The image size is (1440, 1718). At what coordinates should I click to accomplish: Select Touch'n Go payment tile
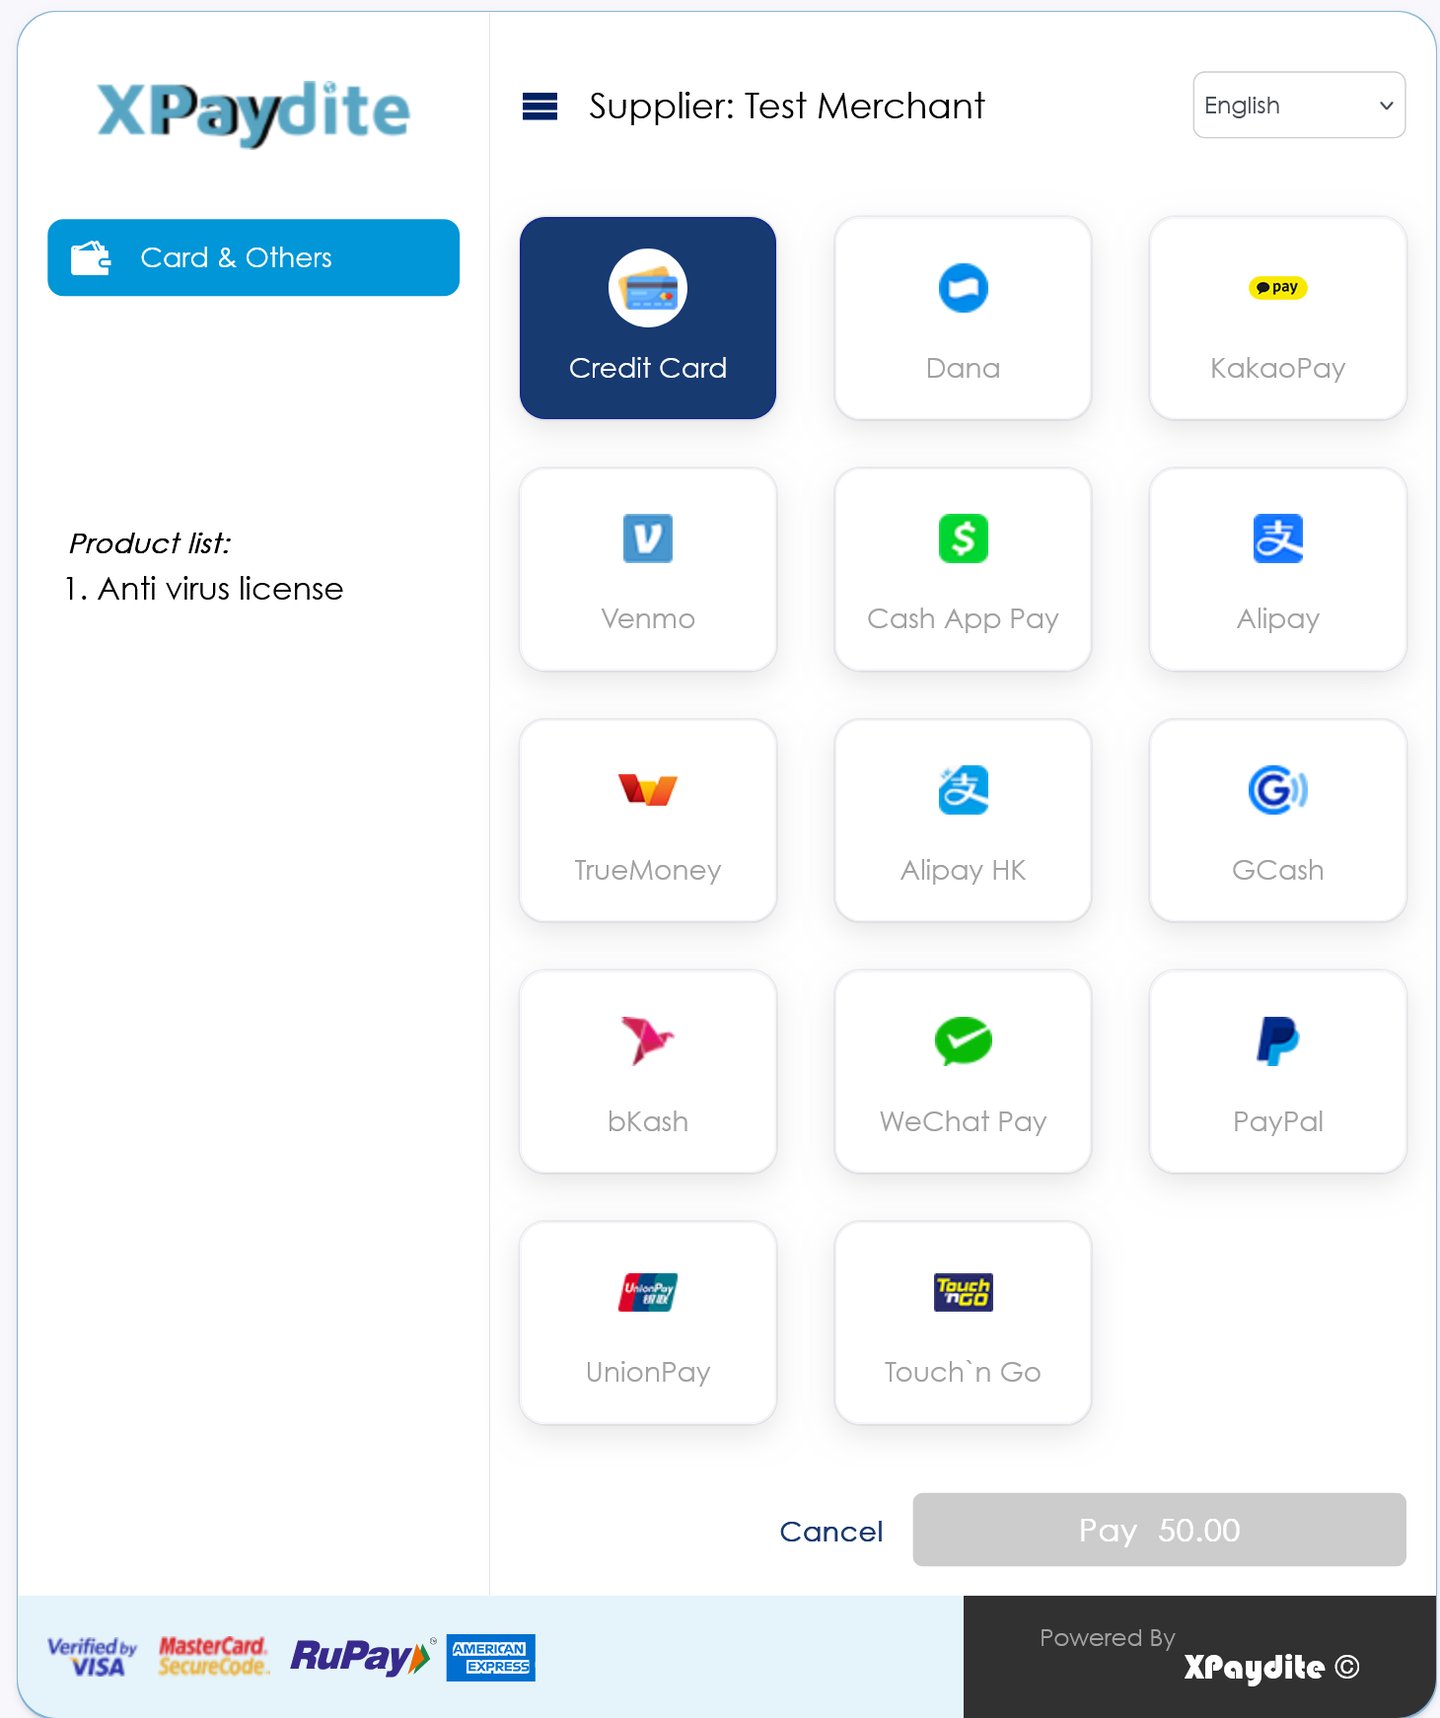click(x=963, y=1322)
